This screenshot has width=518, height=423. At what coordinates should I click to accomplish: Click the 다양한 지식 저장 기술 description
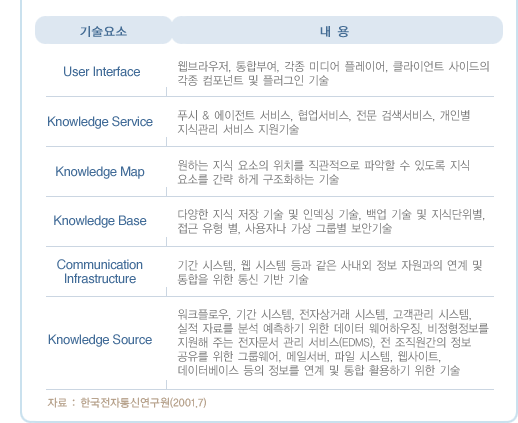coord(331,221)
